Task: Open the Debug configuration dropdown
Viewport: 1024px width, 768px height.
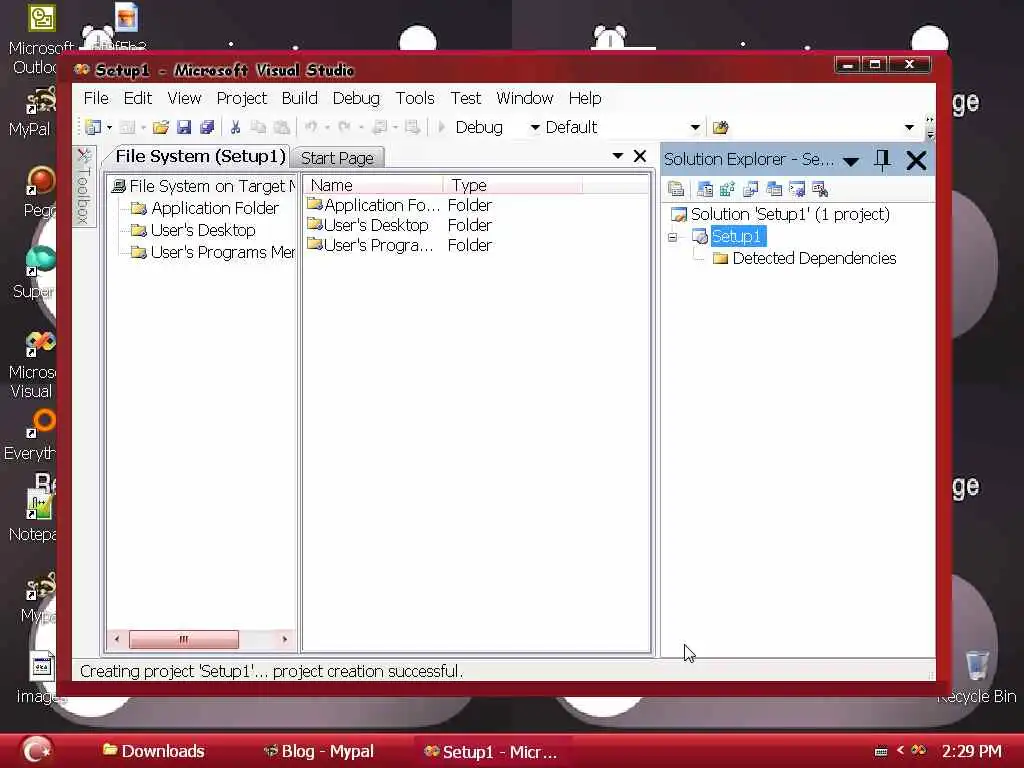Action: (x=535, y=127)
